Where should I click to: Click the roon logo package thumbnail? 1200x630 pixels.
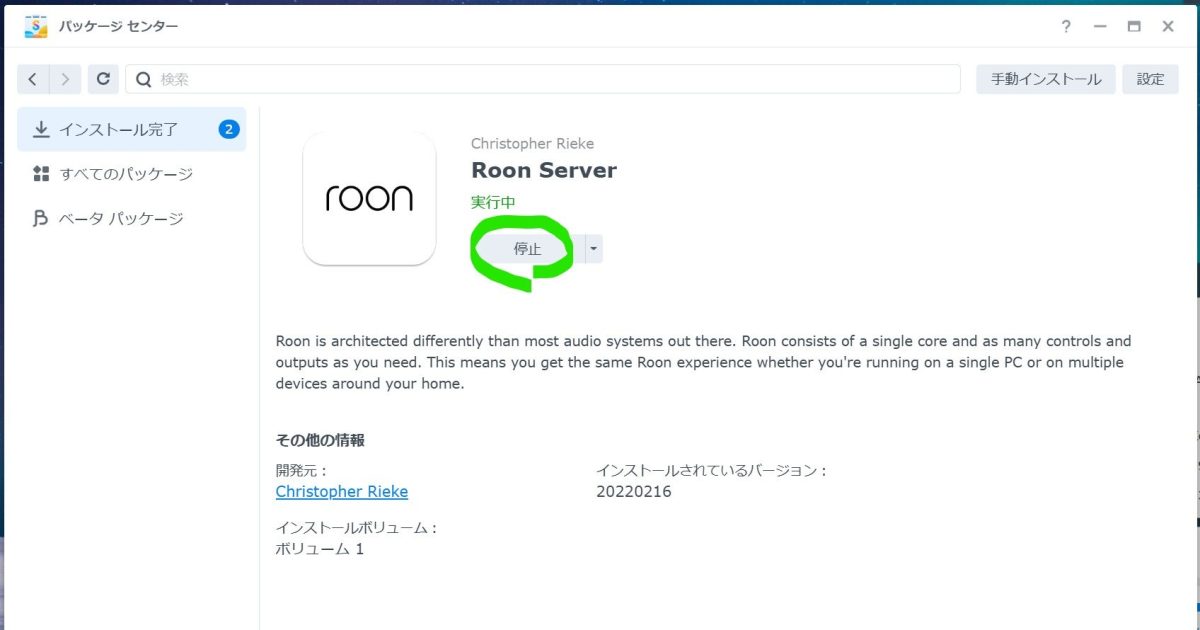pyautogui.click(x=369, y=199)
